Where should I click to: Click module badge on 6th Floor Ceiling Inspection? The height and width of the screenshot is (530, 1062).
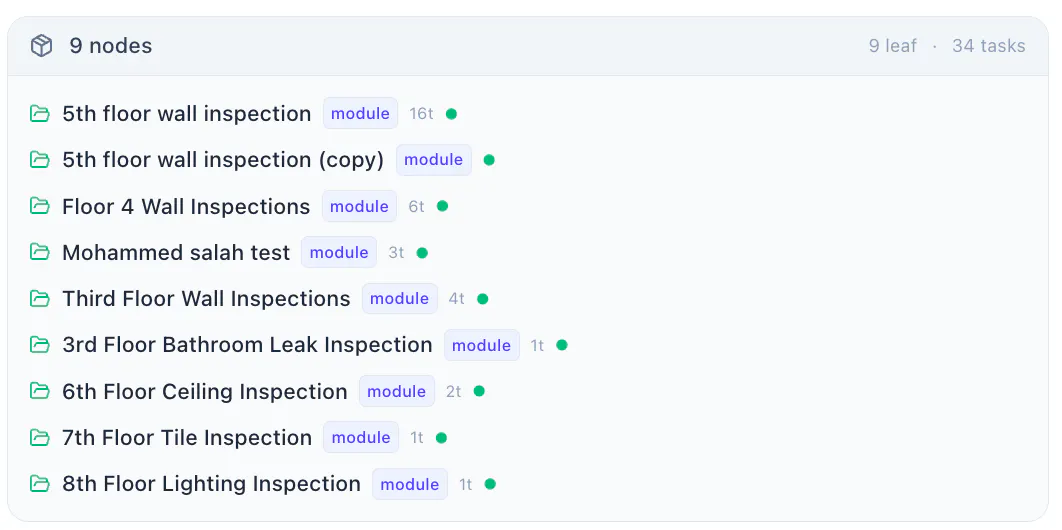[x=397, y=391]
